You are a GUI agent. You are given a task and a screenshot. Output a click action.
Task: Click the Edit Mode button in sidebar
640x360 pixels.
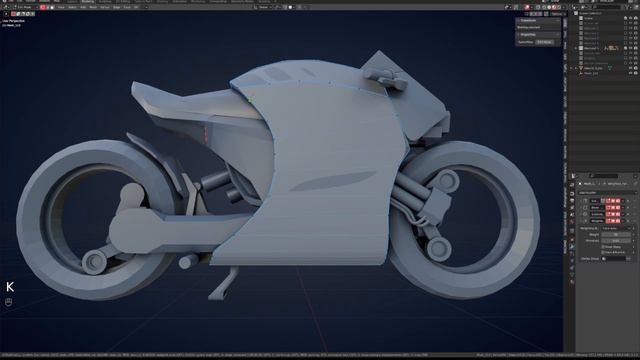click(x=544, y=42)
